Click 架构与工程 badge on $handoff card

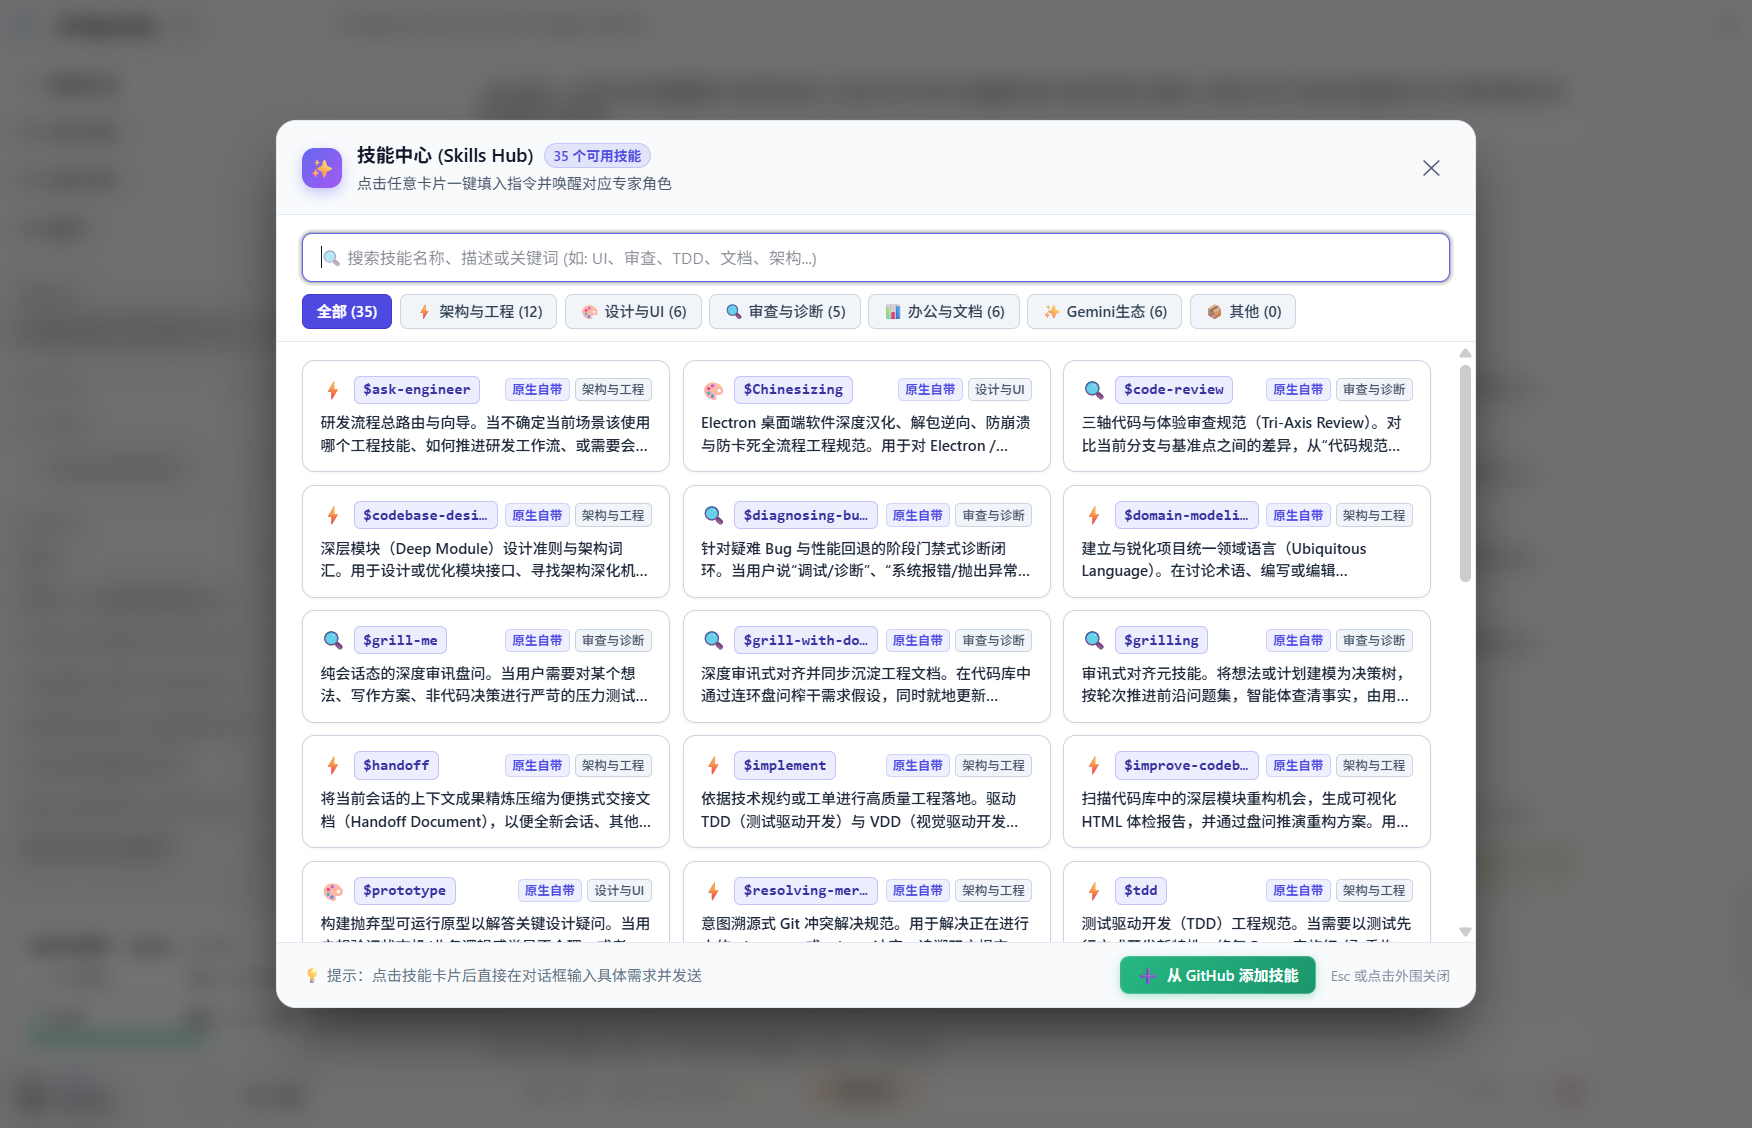coord(613,765)
